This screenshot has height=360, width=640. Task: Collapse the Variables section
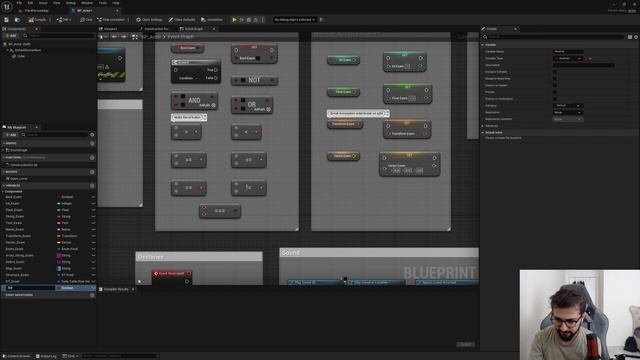[x=4, y=185]
